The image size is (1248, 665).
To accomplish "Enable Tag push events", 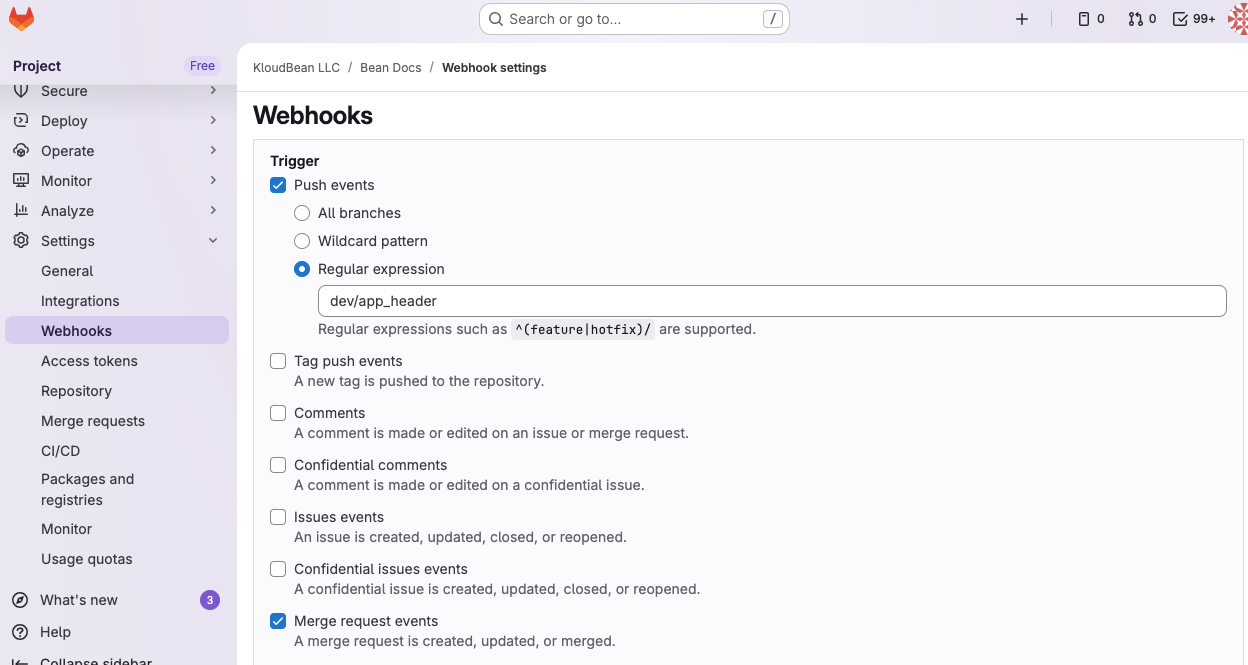I will point(278,361).
